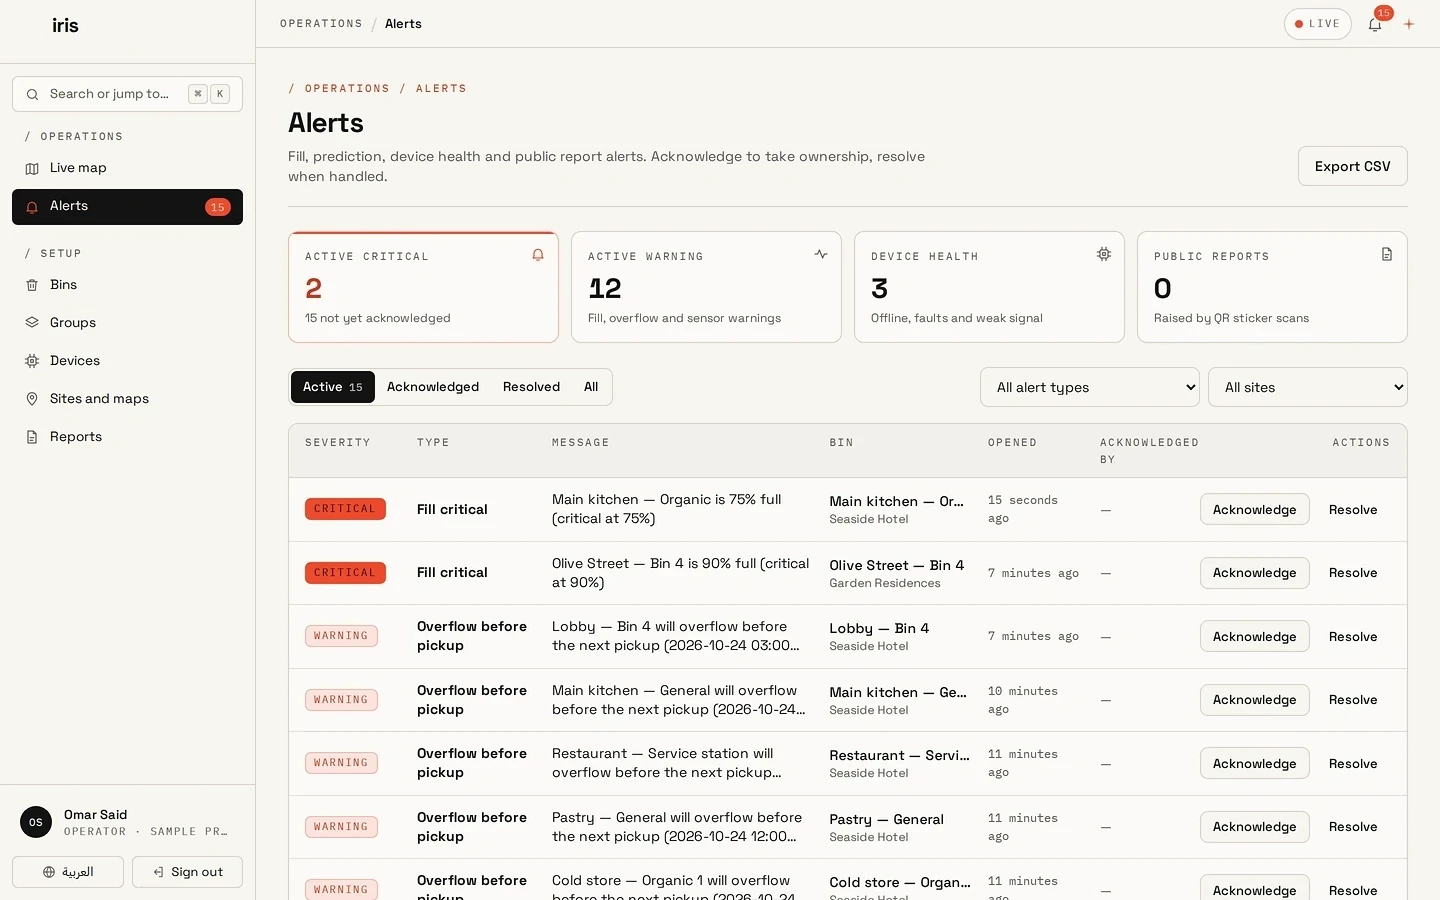Click the Bins trash icon in sidebar
The image size is (1440, 900).
(x=32, y=285)
